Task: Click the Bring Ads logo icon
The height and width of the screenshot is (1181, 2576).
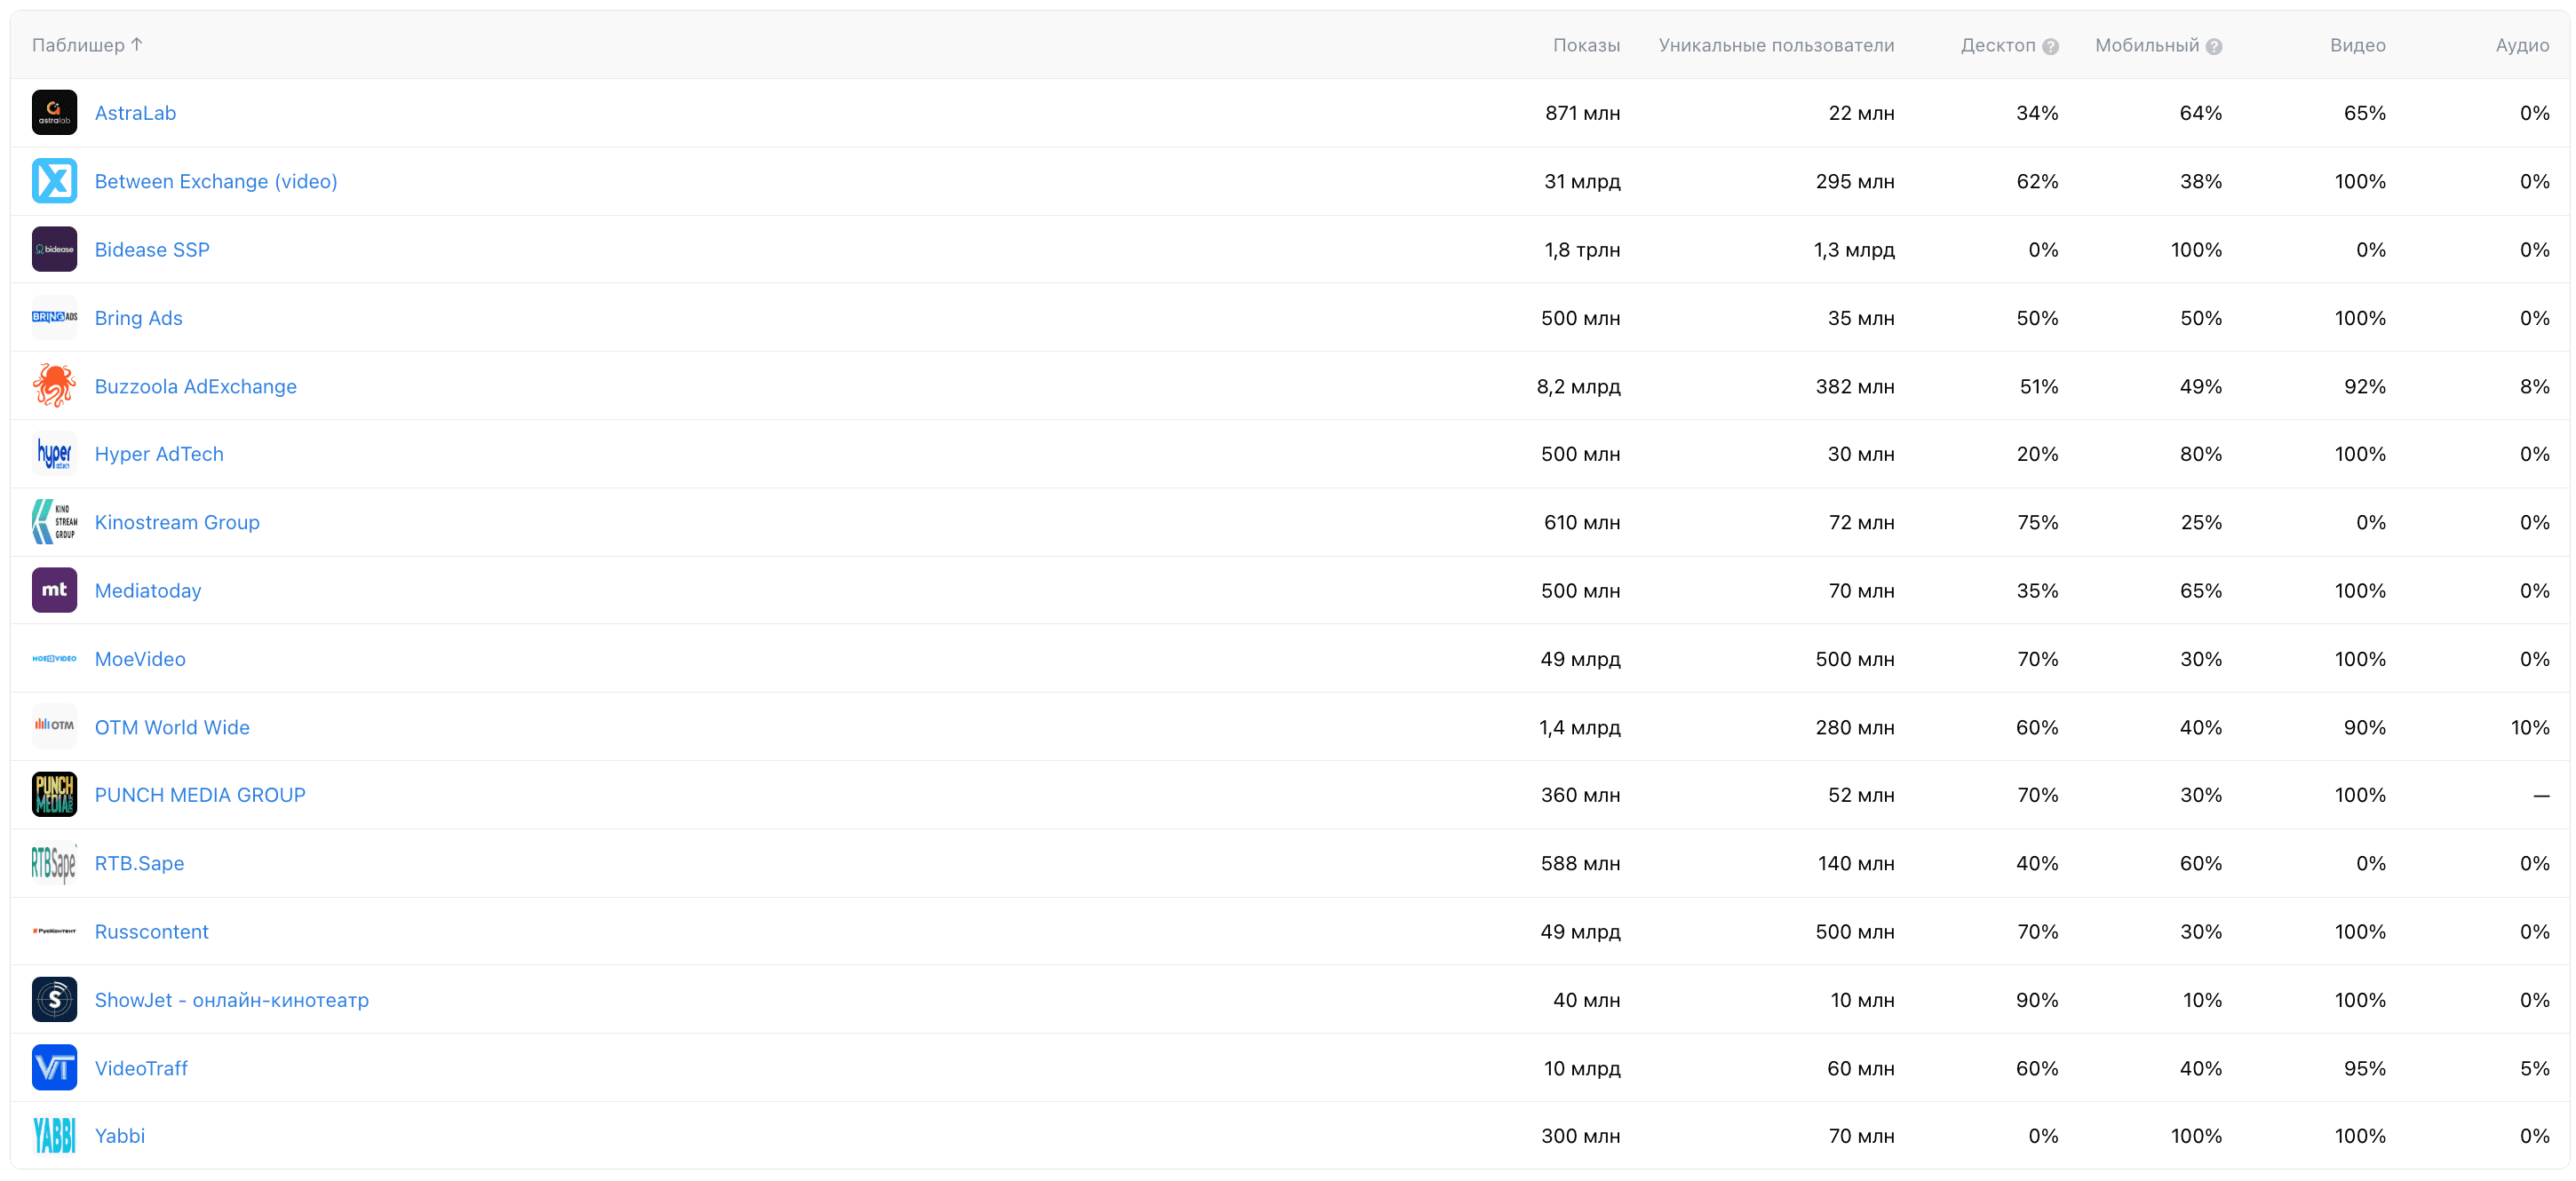Action: click(54, 317)
